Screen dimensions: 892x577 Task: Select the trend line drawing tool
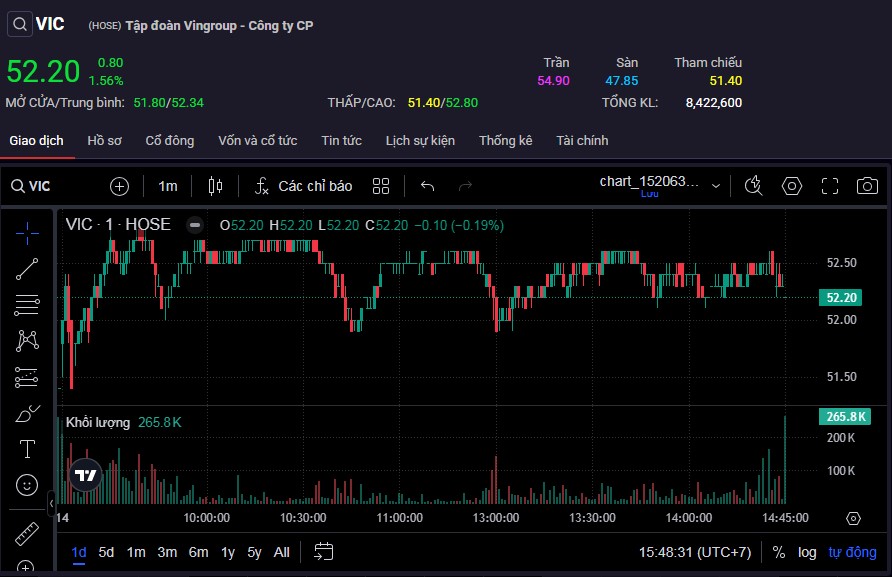27,268
